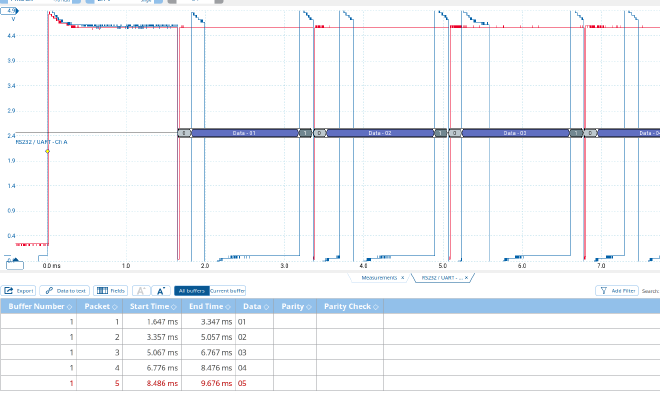Select the Start Time cell 3.357 ms
The height and width of the screenshot is (395, 660).
point(152,337)
